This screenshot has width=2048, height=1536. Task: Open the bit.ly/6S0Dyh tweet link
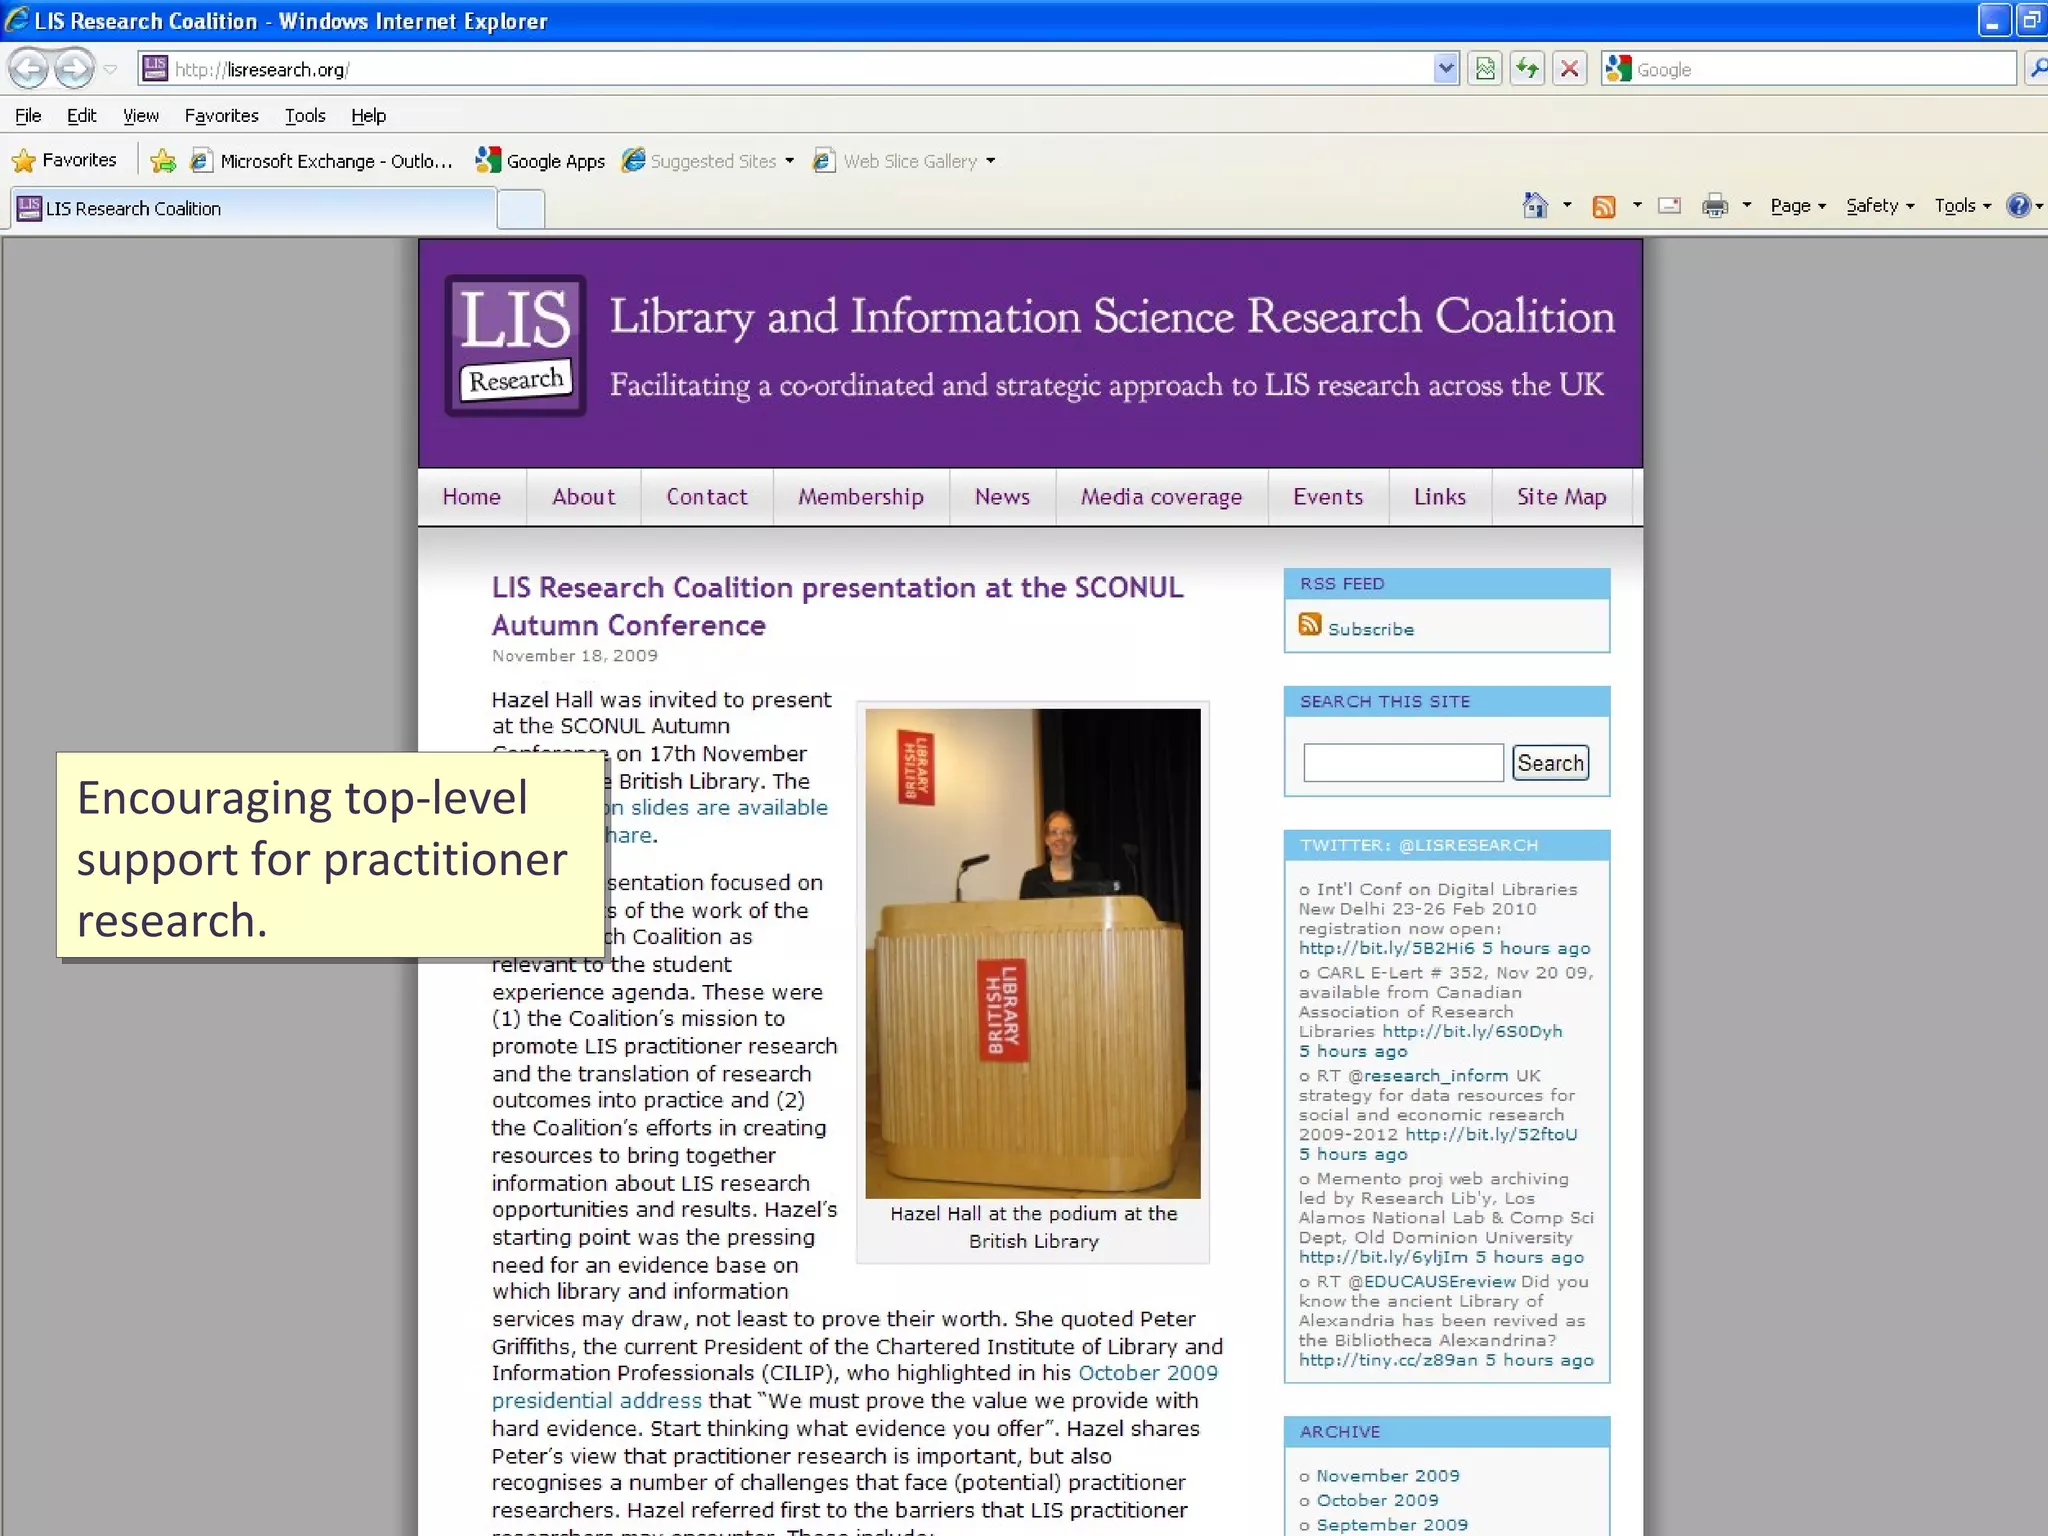click(1472, 1032)
